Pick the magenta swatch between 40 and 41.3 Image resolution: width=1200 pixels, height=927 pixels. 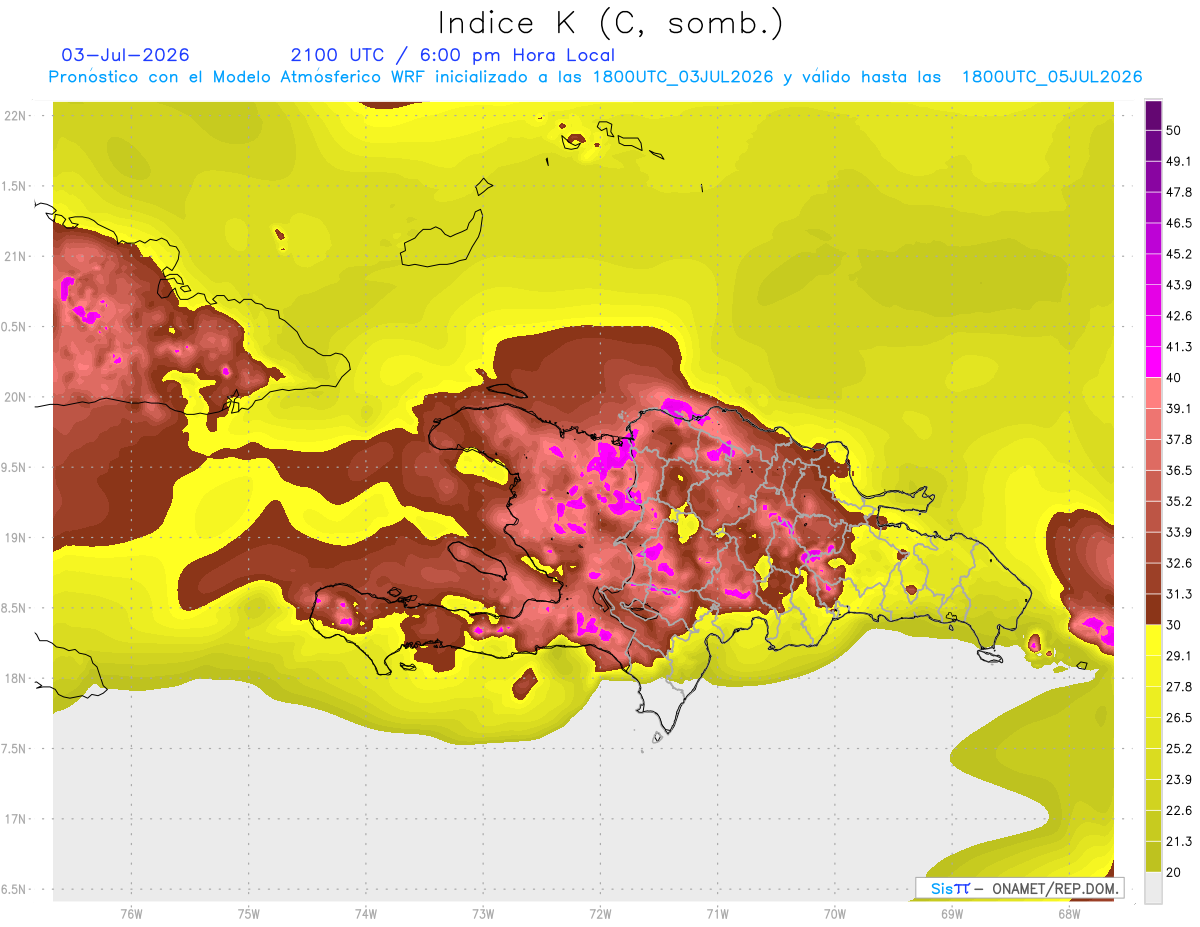(1153, 362)
